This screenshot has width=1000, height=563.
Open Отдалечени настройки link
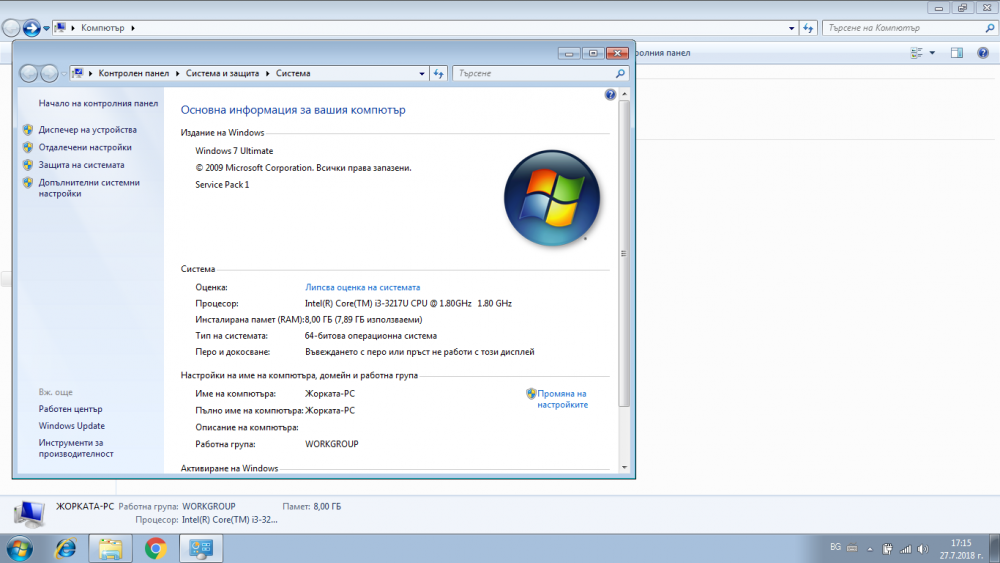pos(85,147)
